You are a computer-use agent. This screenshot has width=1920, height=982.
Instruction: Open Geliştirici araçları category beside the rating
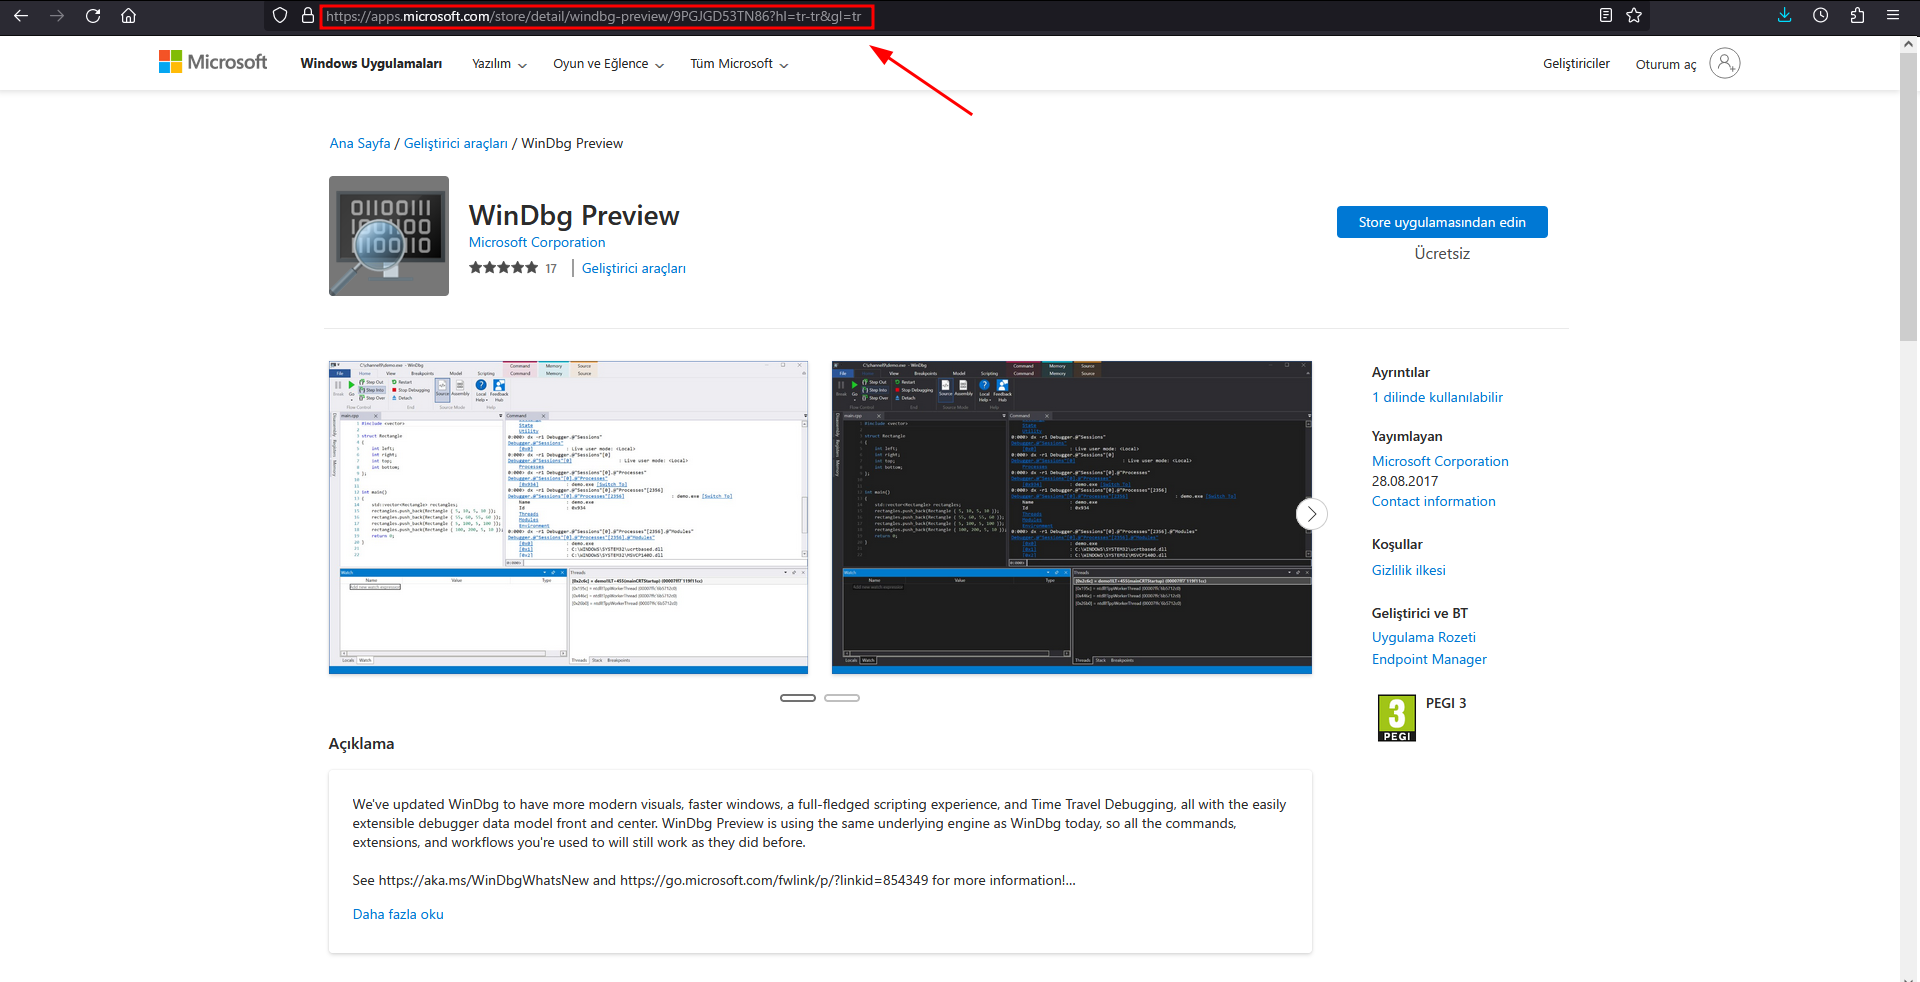click(x=634, y=268)
